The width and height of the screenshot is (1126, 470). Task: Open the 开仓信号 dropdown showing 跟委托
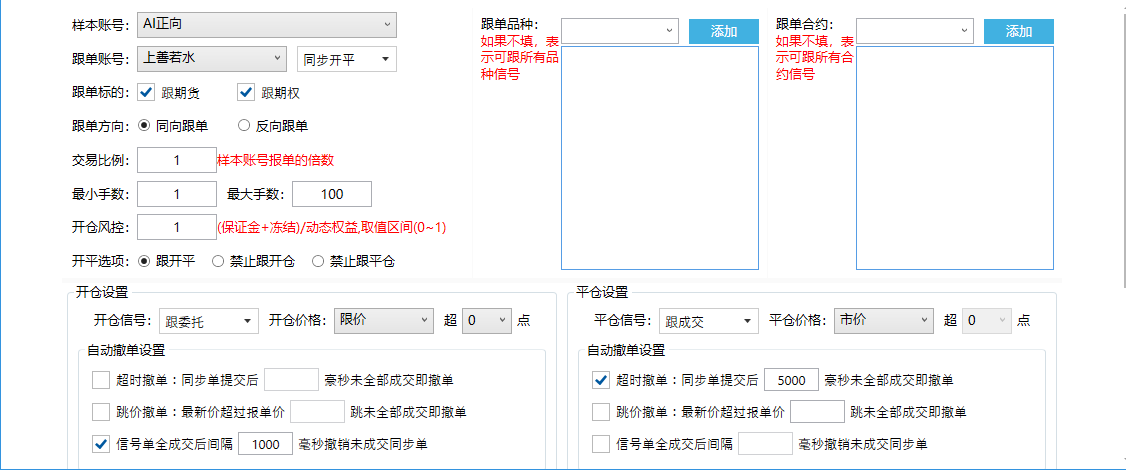click(208, 321)
